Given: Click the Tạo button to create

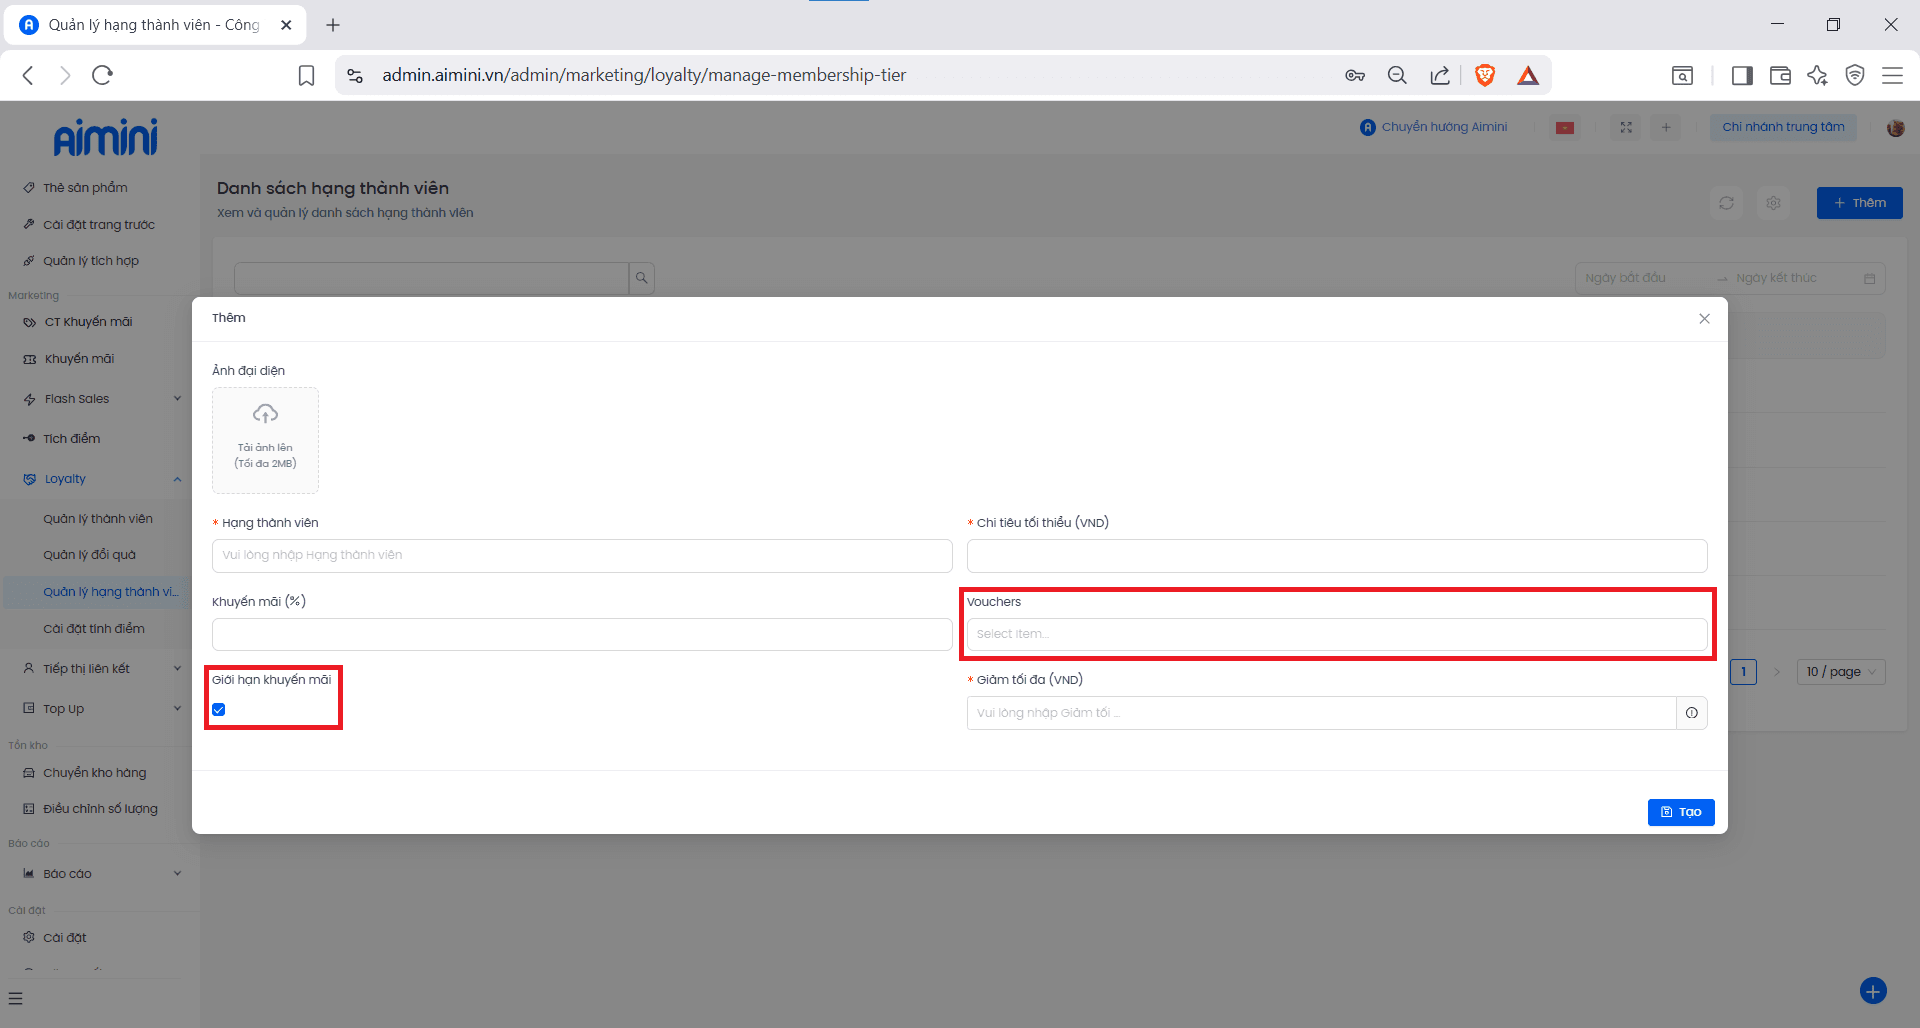Looking at the screenshot, I should pyautogui.click(x=1680, y=812).
